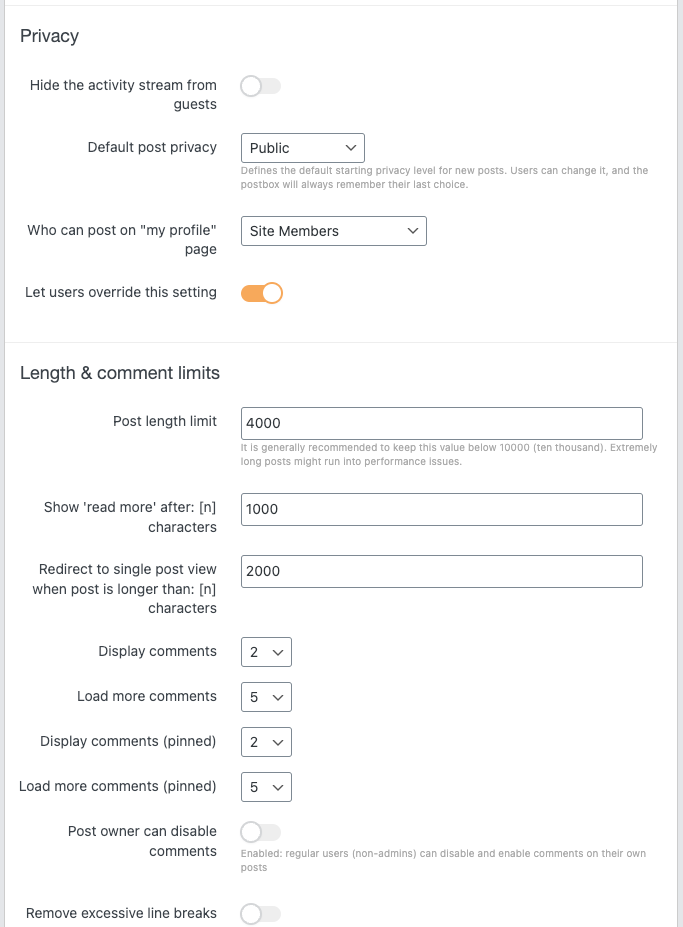The height and width of the screenshot is (927, 683).
Task: Click the Redirect to single post view field
Action: coord(441,571)
